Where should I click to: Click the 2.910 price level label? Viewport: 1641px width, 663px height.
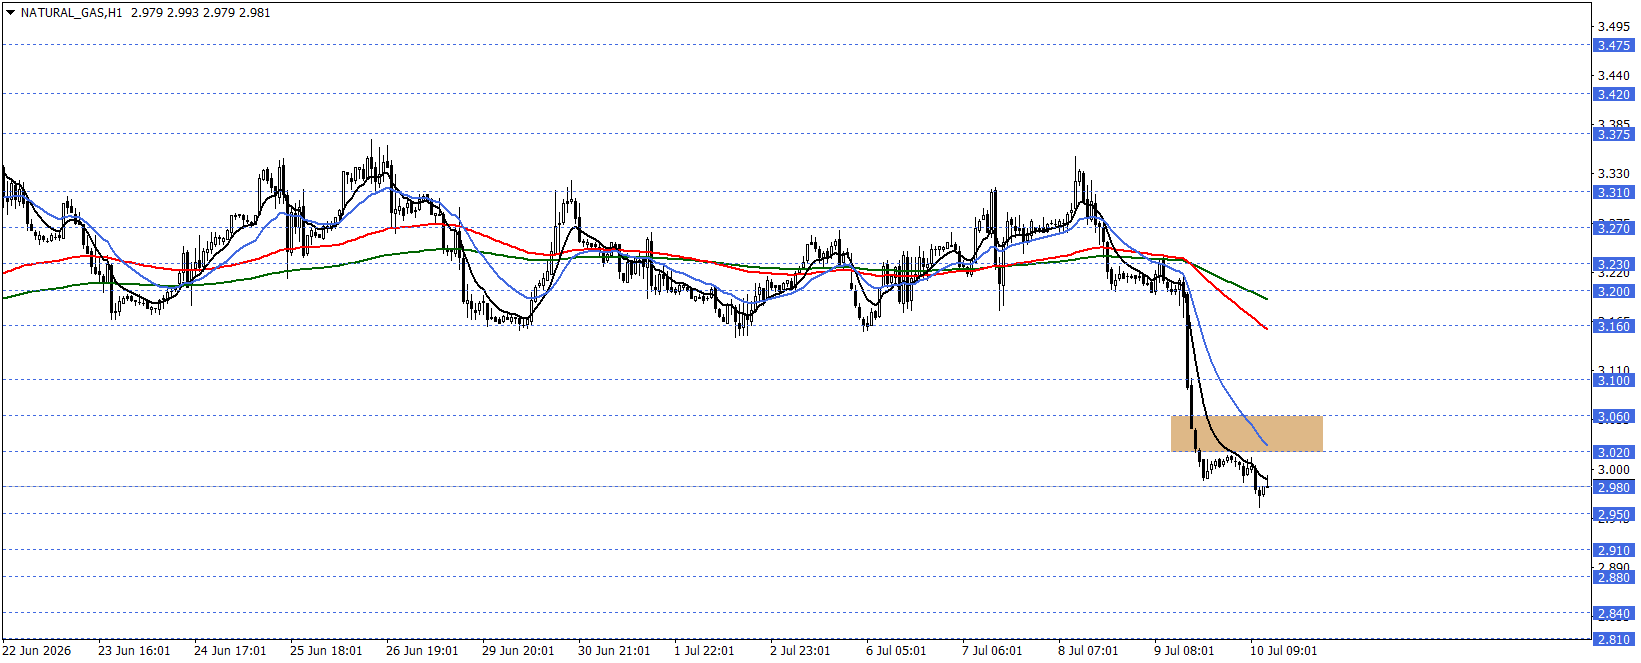click(1613, 550)
